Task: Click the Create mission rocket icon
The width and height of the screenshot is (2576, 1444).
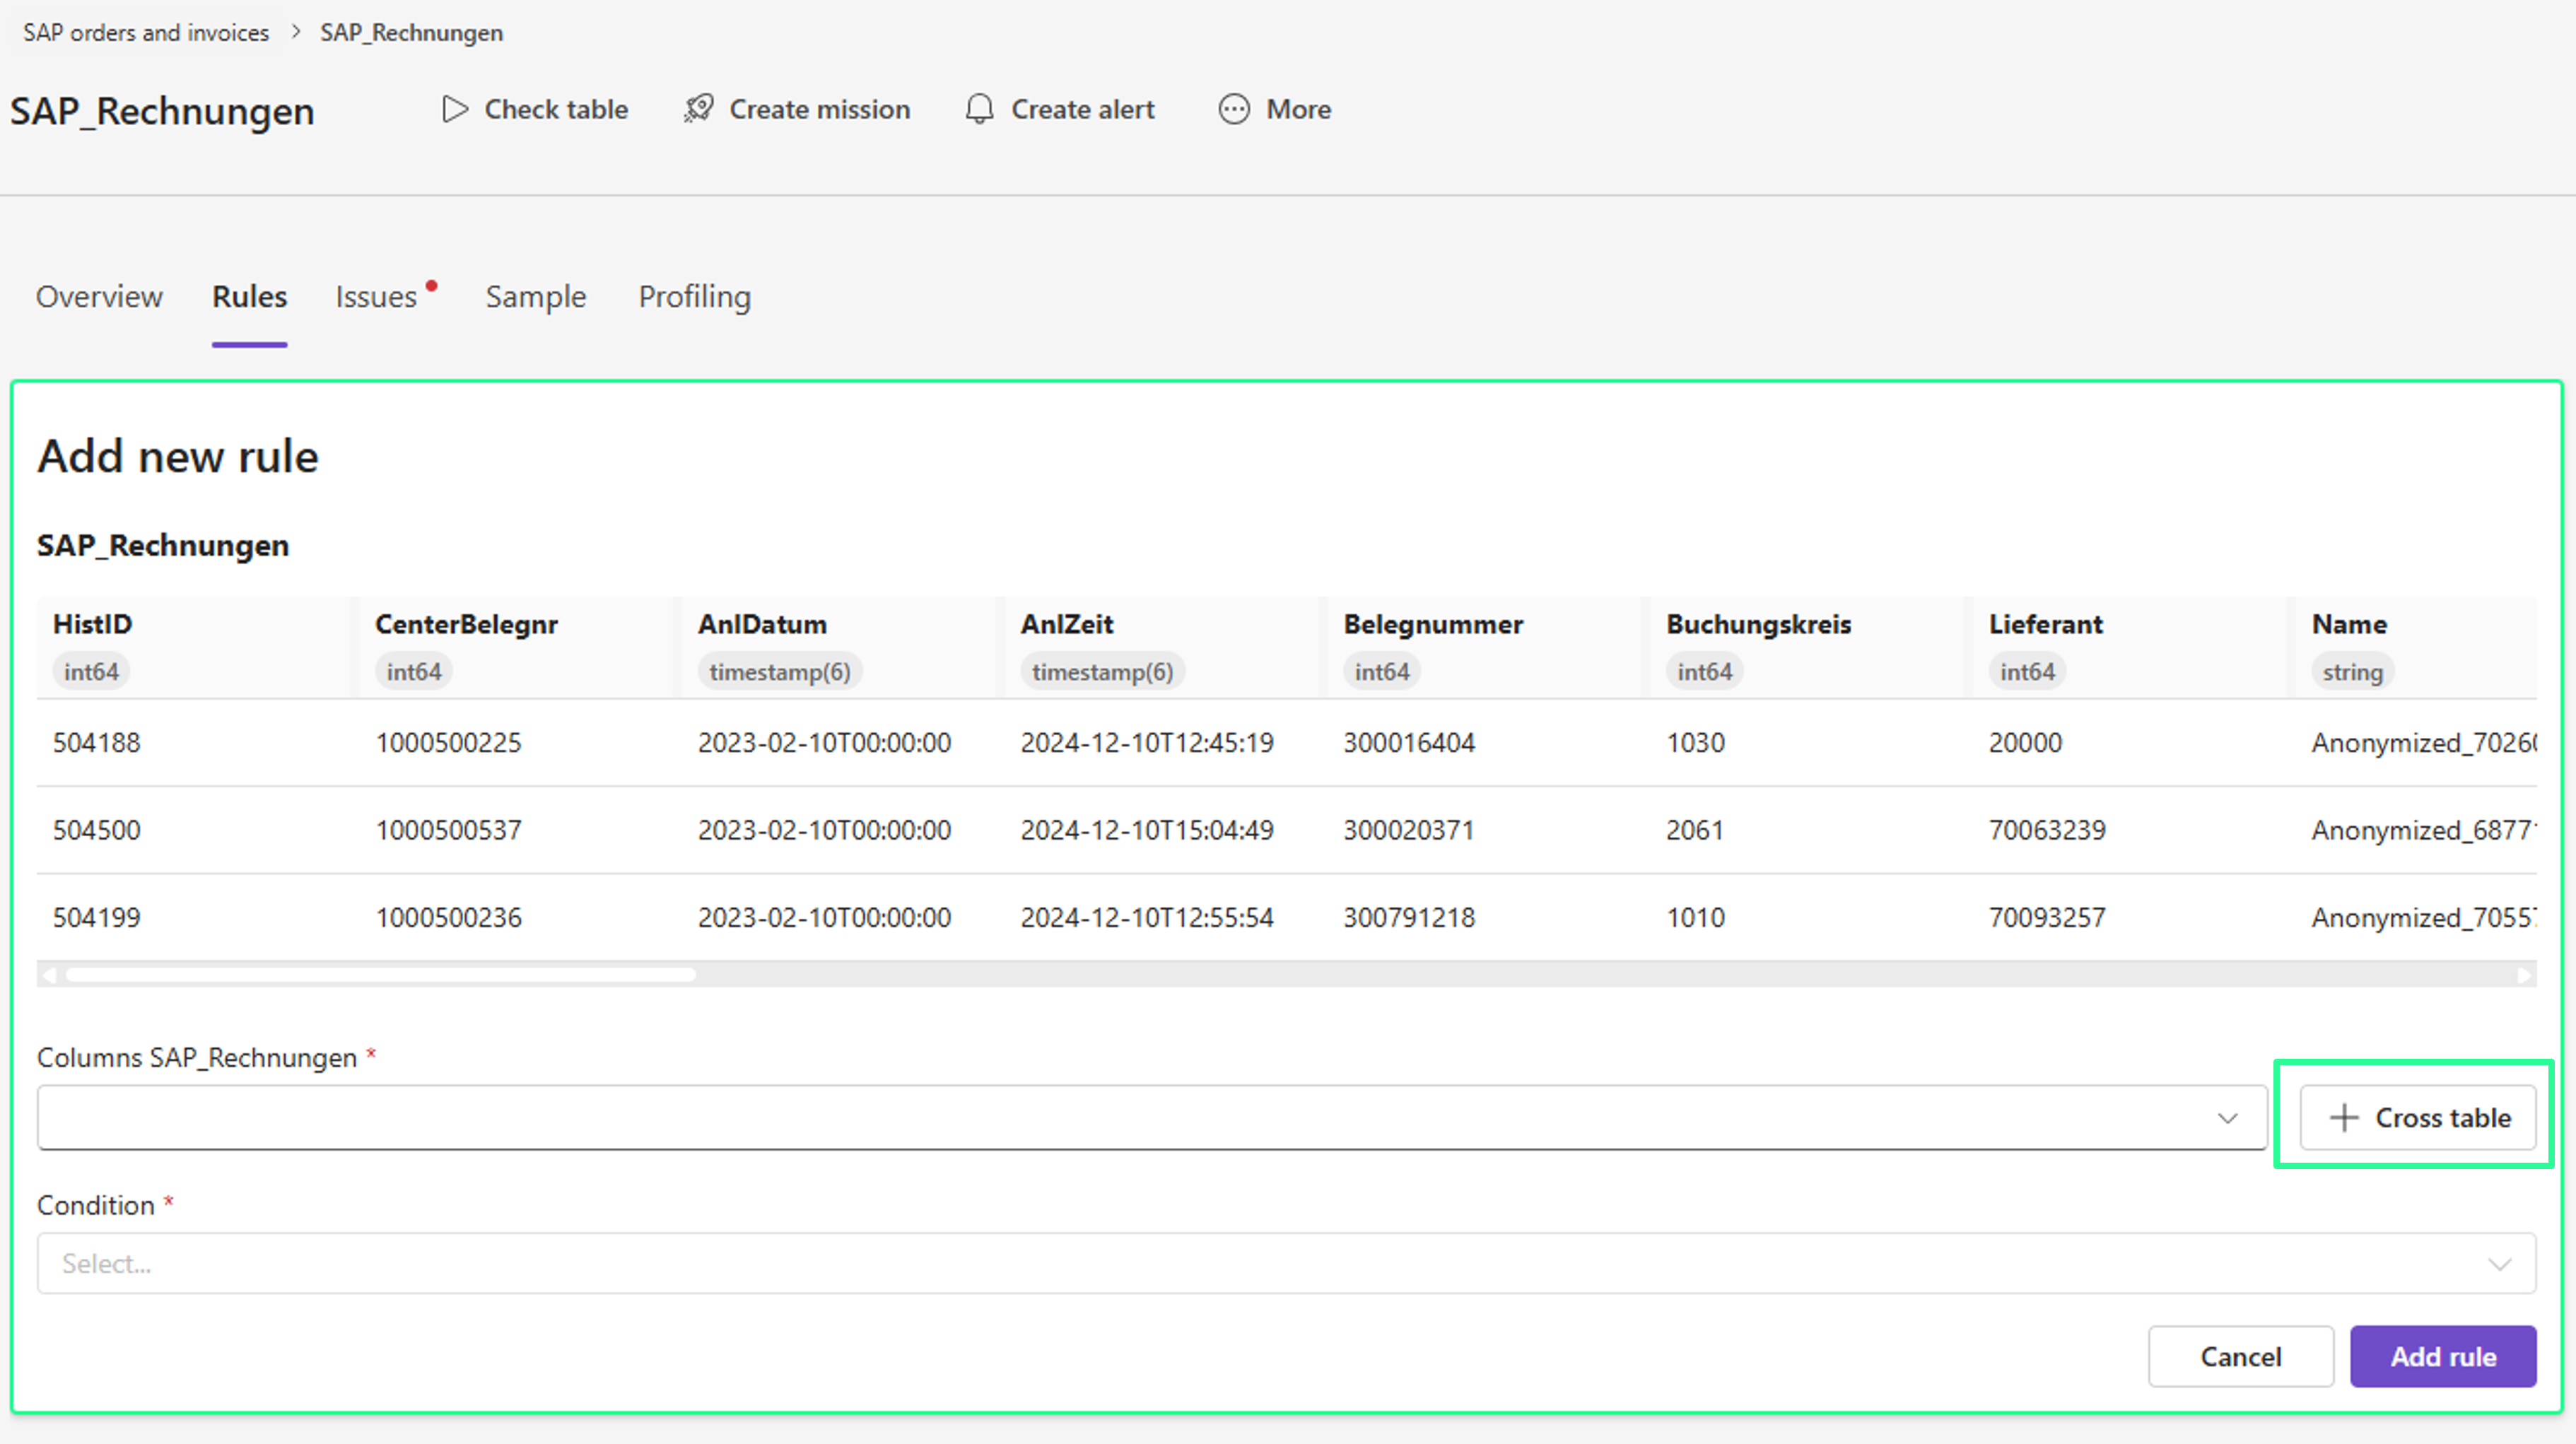Action: pos(699,109)
